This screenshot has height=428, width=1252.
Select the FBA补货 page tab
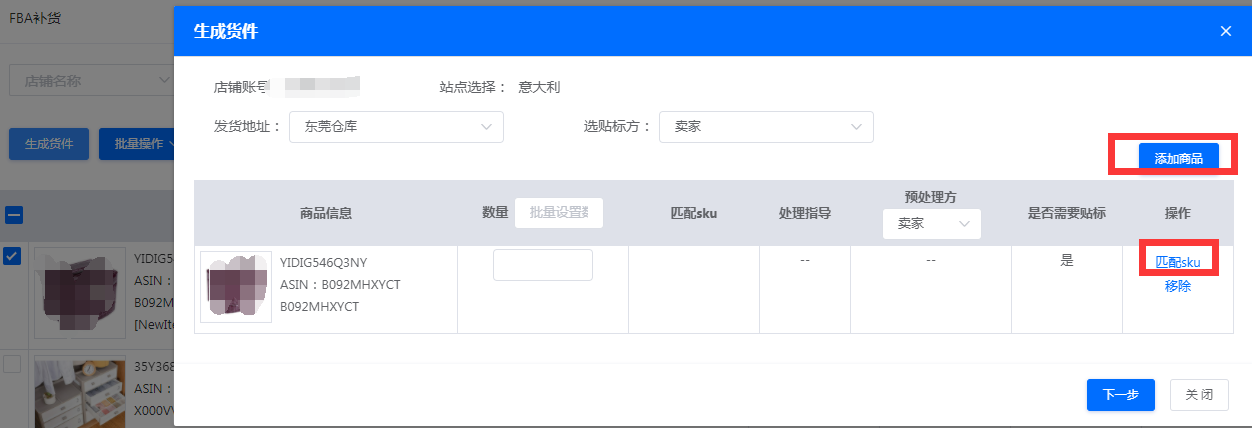(x=35, y=18)
